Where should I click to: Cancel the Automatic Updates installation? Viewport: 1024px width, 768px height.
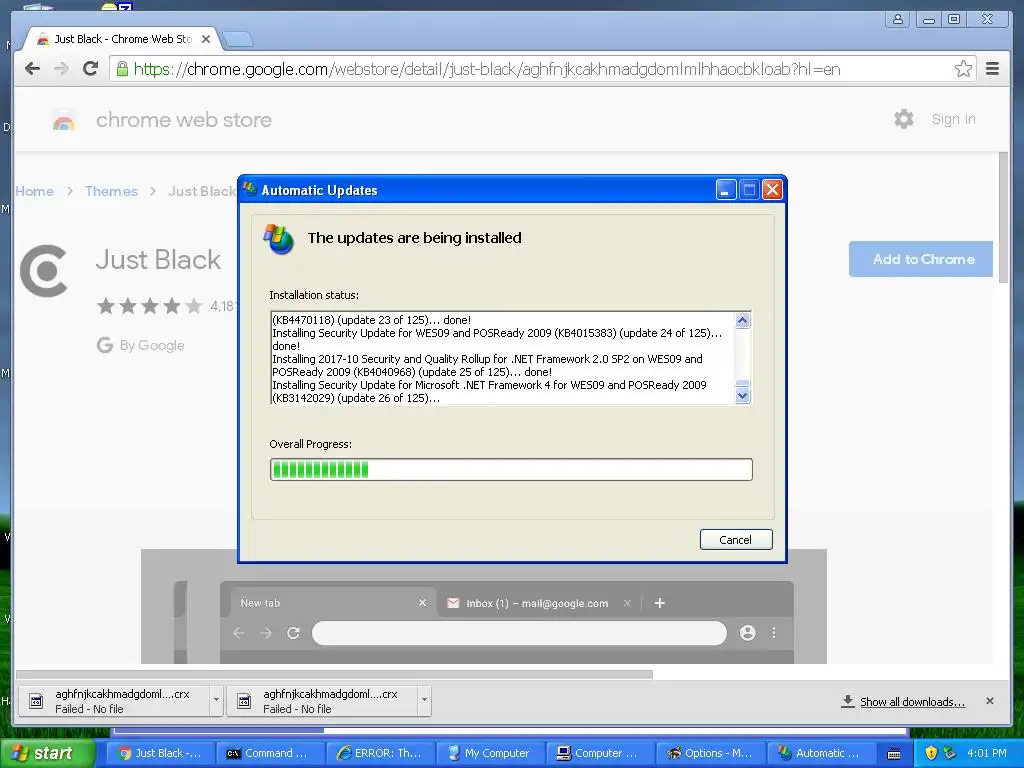[x=736, y=539]
